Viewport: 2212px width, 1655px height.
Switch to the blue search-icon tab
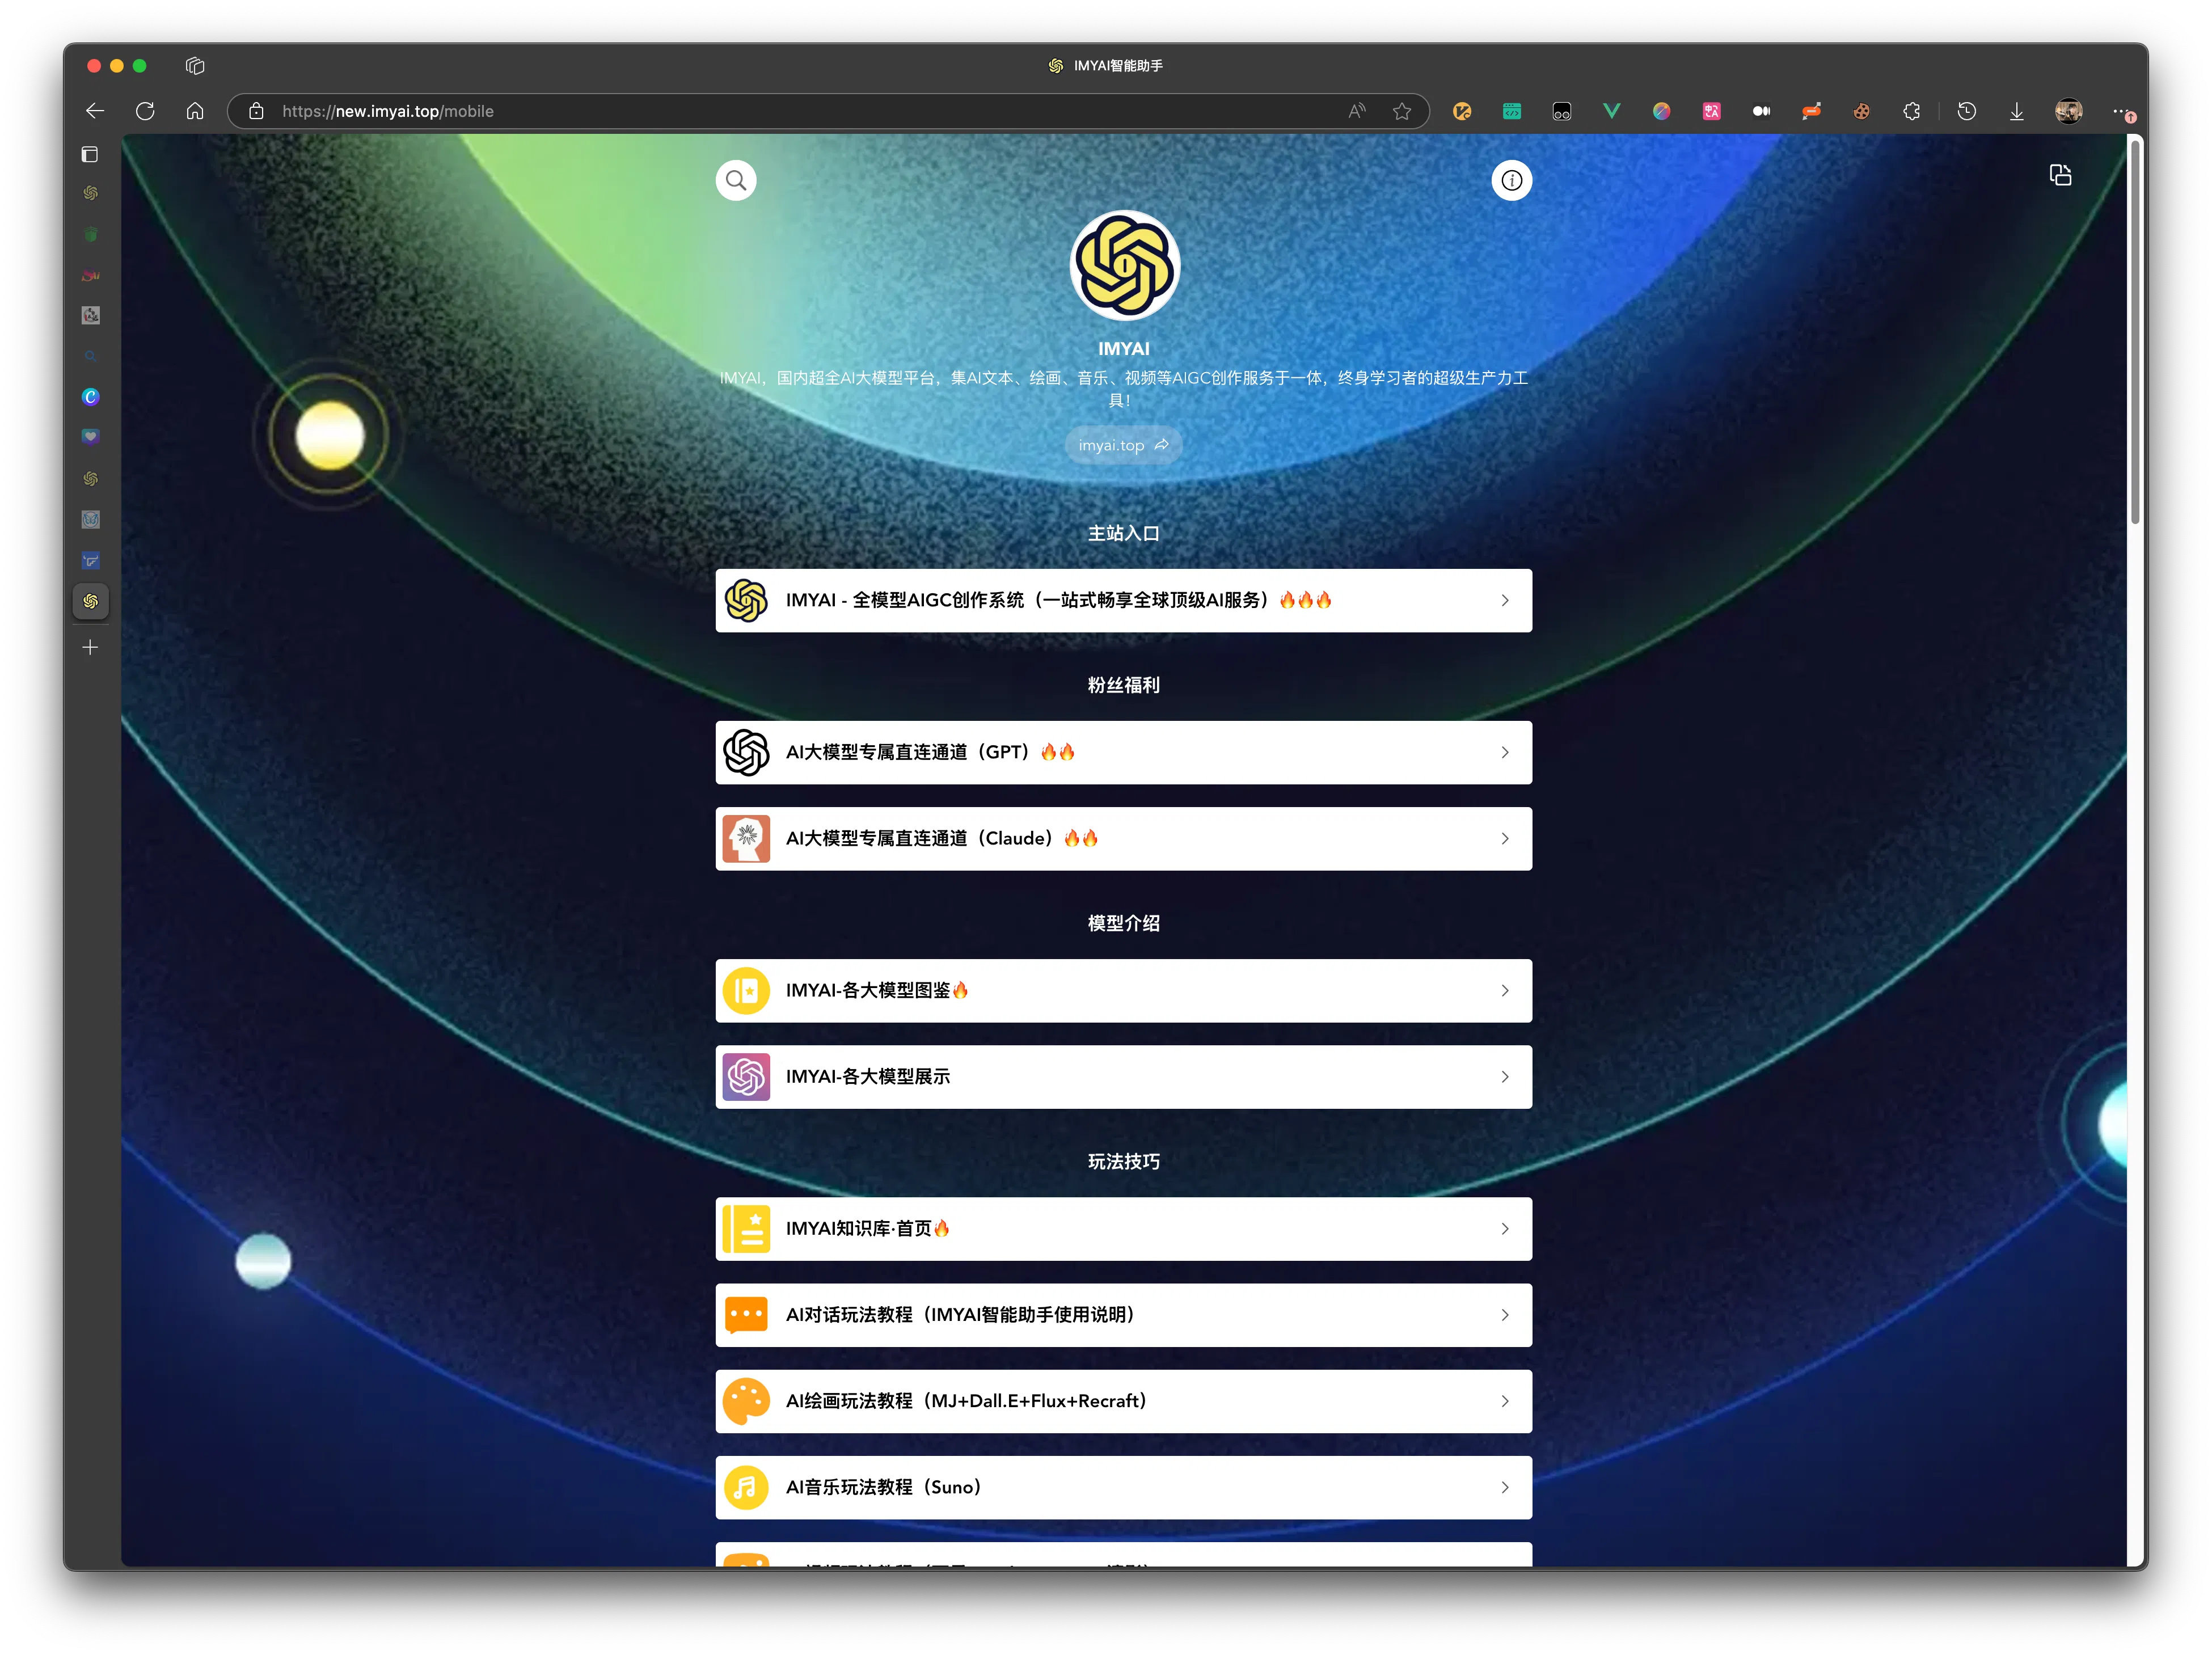pyautogui.click(x=90, y=356)
